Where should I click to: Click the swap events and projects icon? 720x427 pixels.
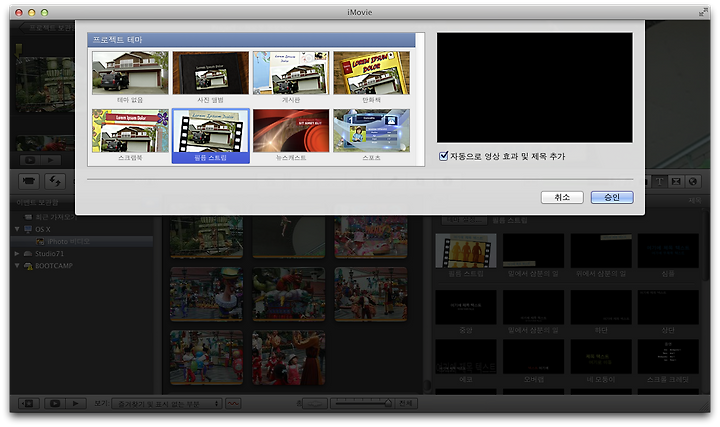(55, 181)
